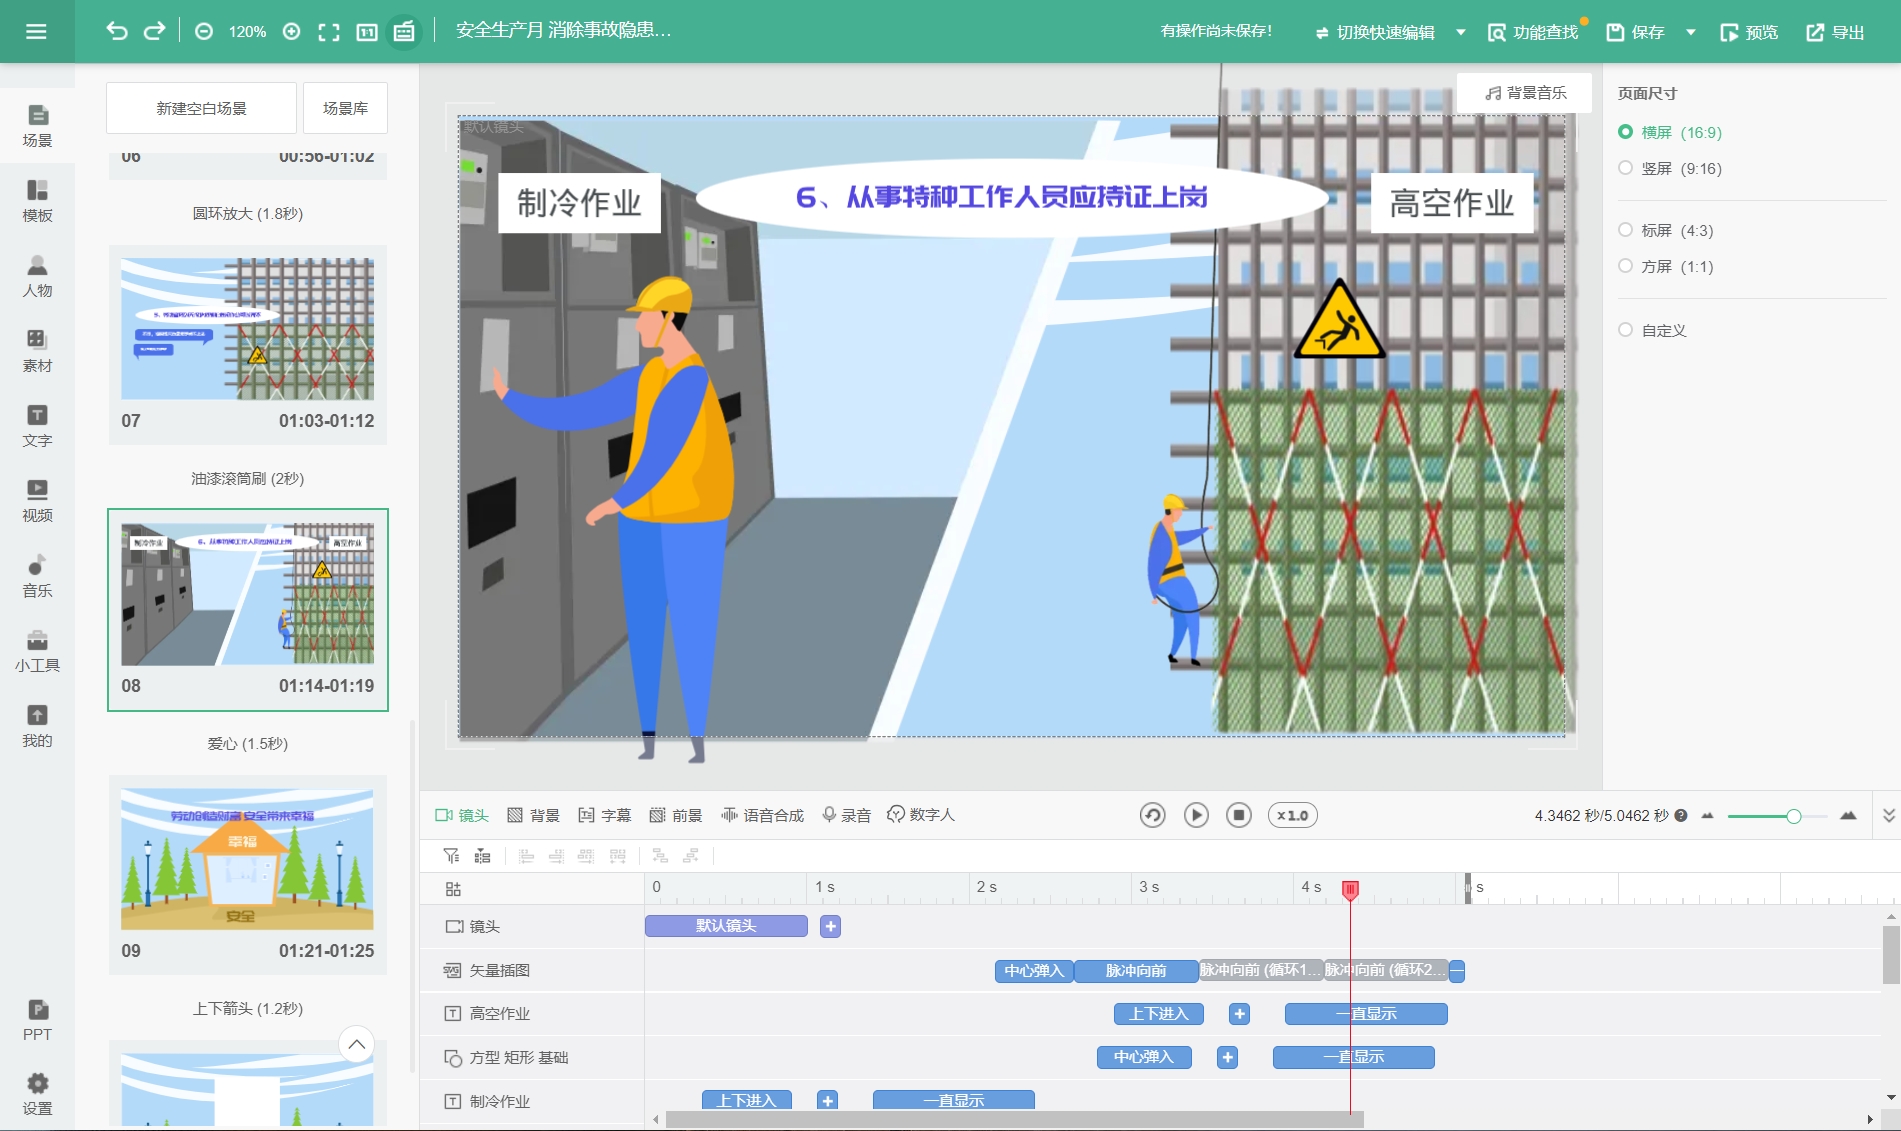Click the help icon beside duration
The image size is (1901, 1131).
click(1681, 815)
